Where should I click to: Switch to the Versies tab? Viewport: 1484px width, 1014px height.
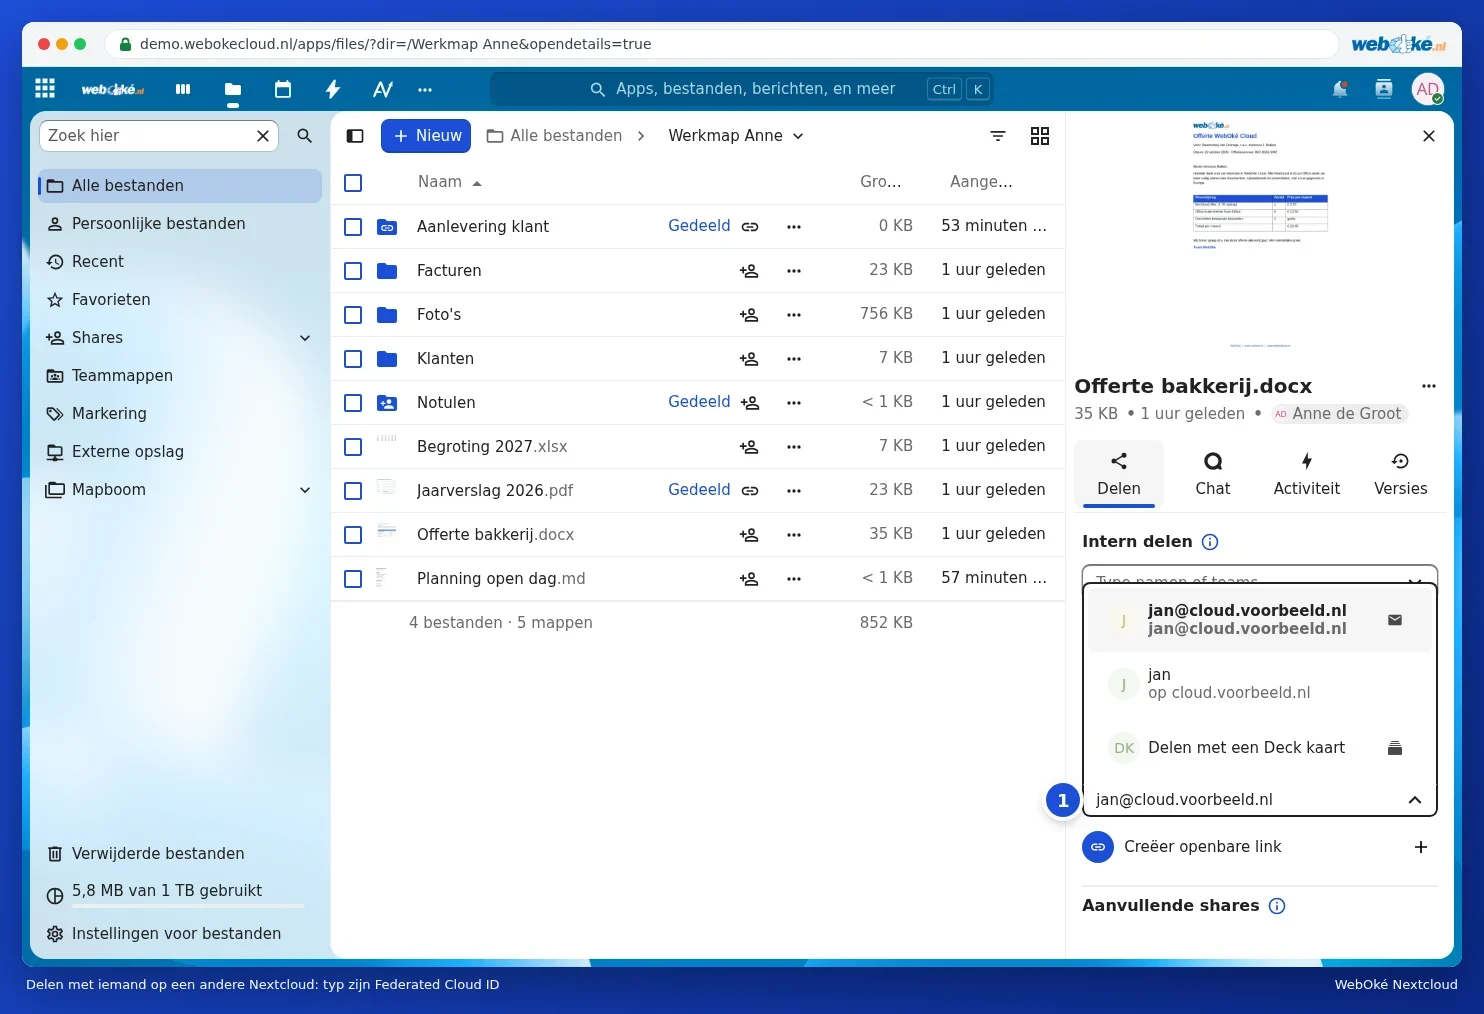click(1401, 473)
